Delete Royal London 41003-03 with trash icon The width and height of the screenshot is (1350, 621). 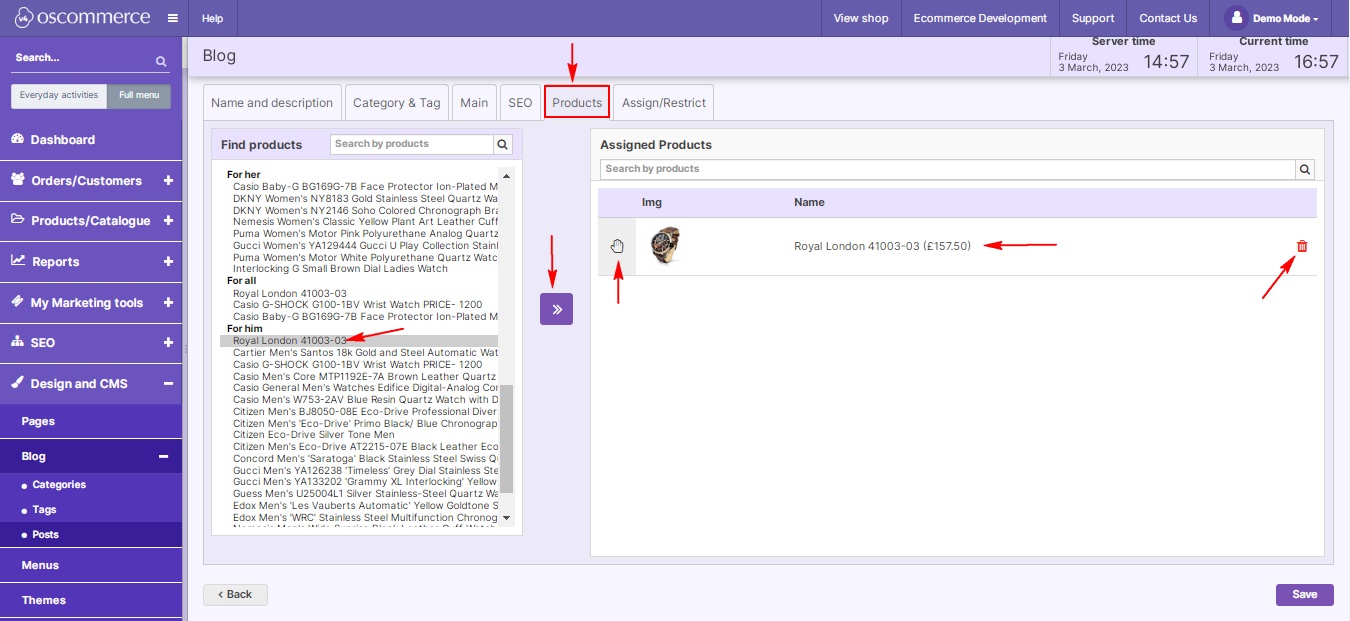1302,246
